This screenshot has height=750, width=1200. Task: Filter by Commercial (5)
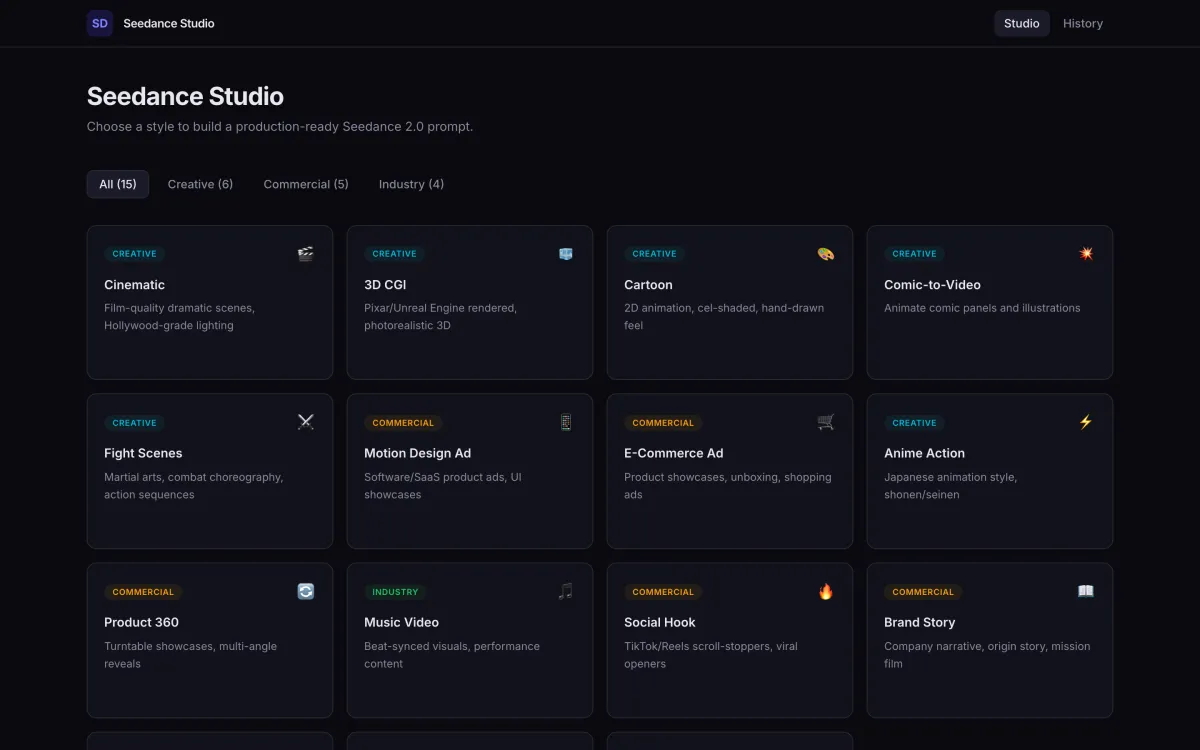[x=306, y=184]
